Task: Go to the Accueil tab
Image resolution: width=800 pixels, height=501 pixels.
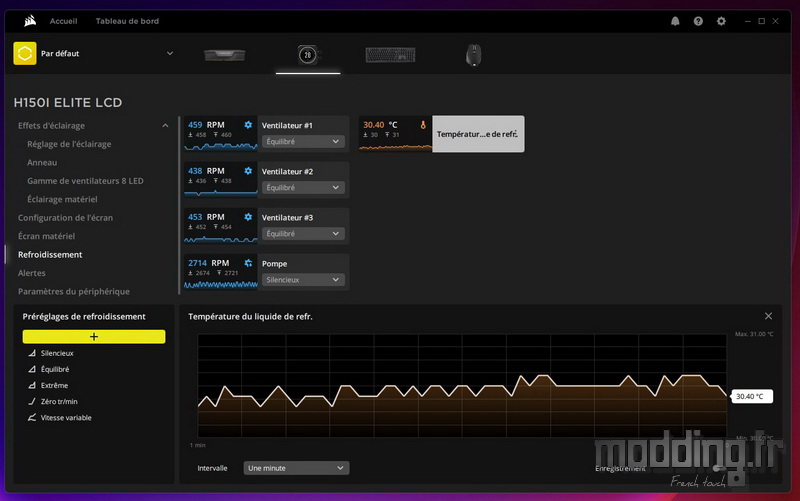Action: [x=63, y=21]
